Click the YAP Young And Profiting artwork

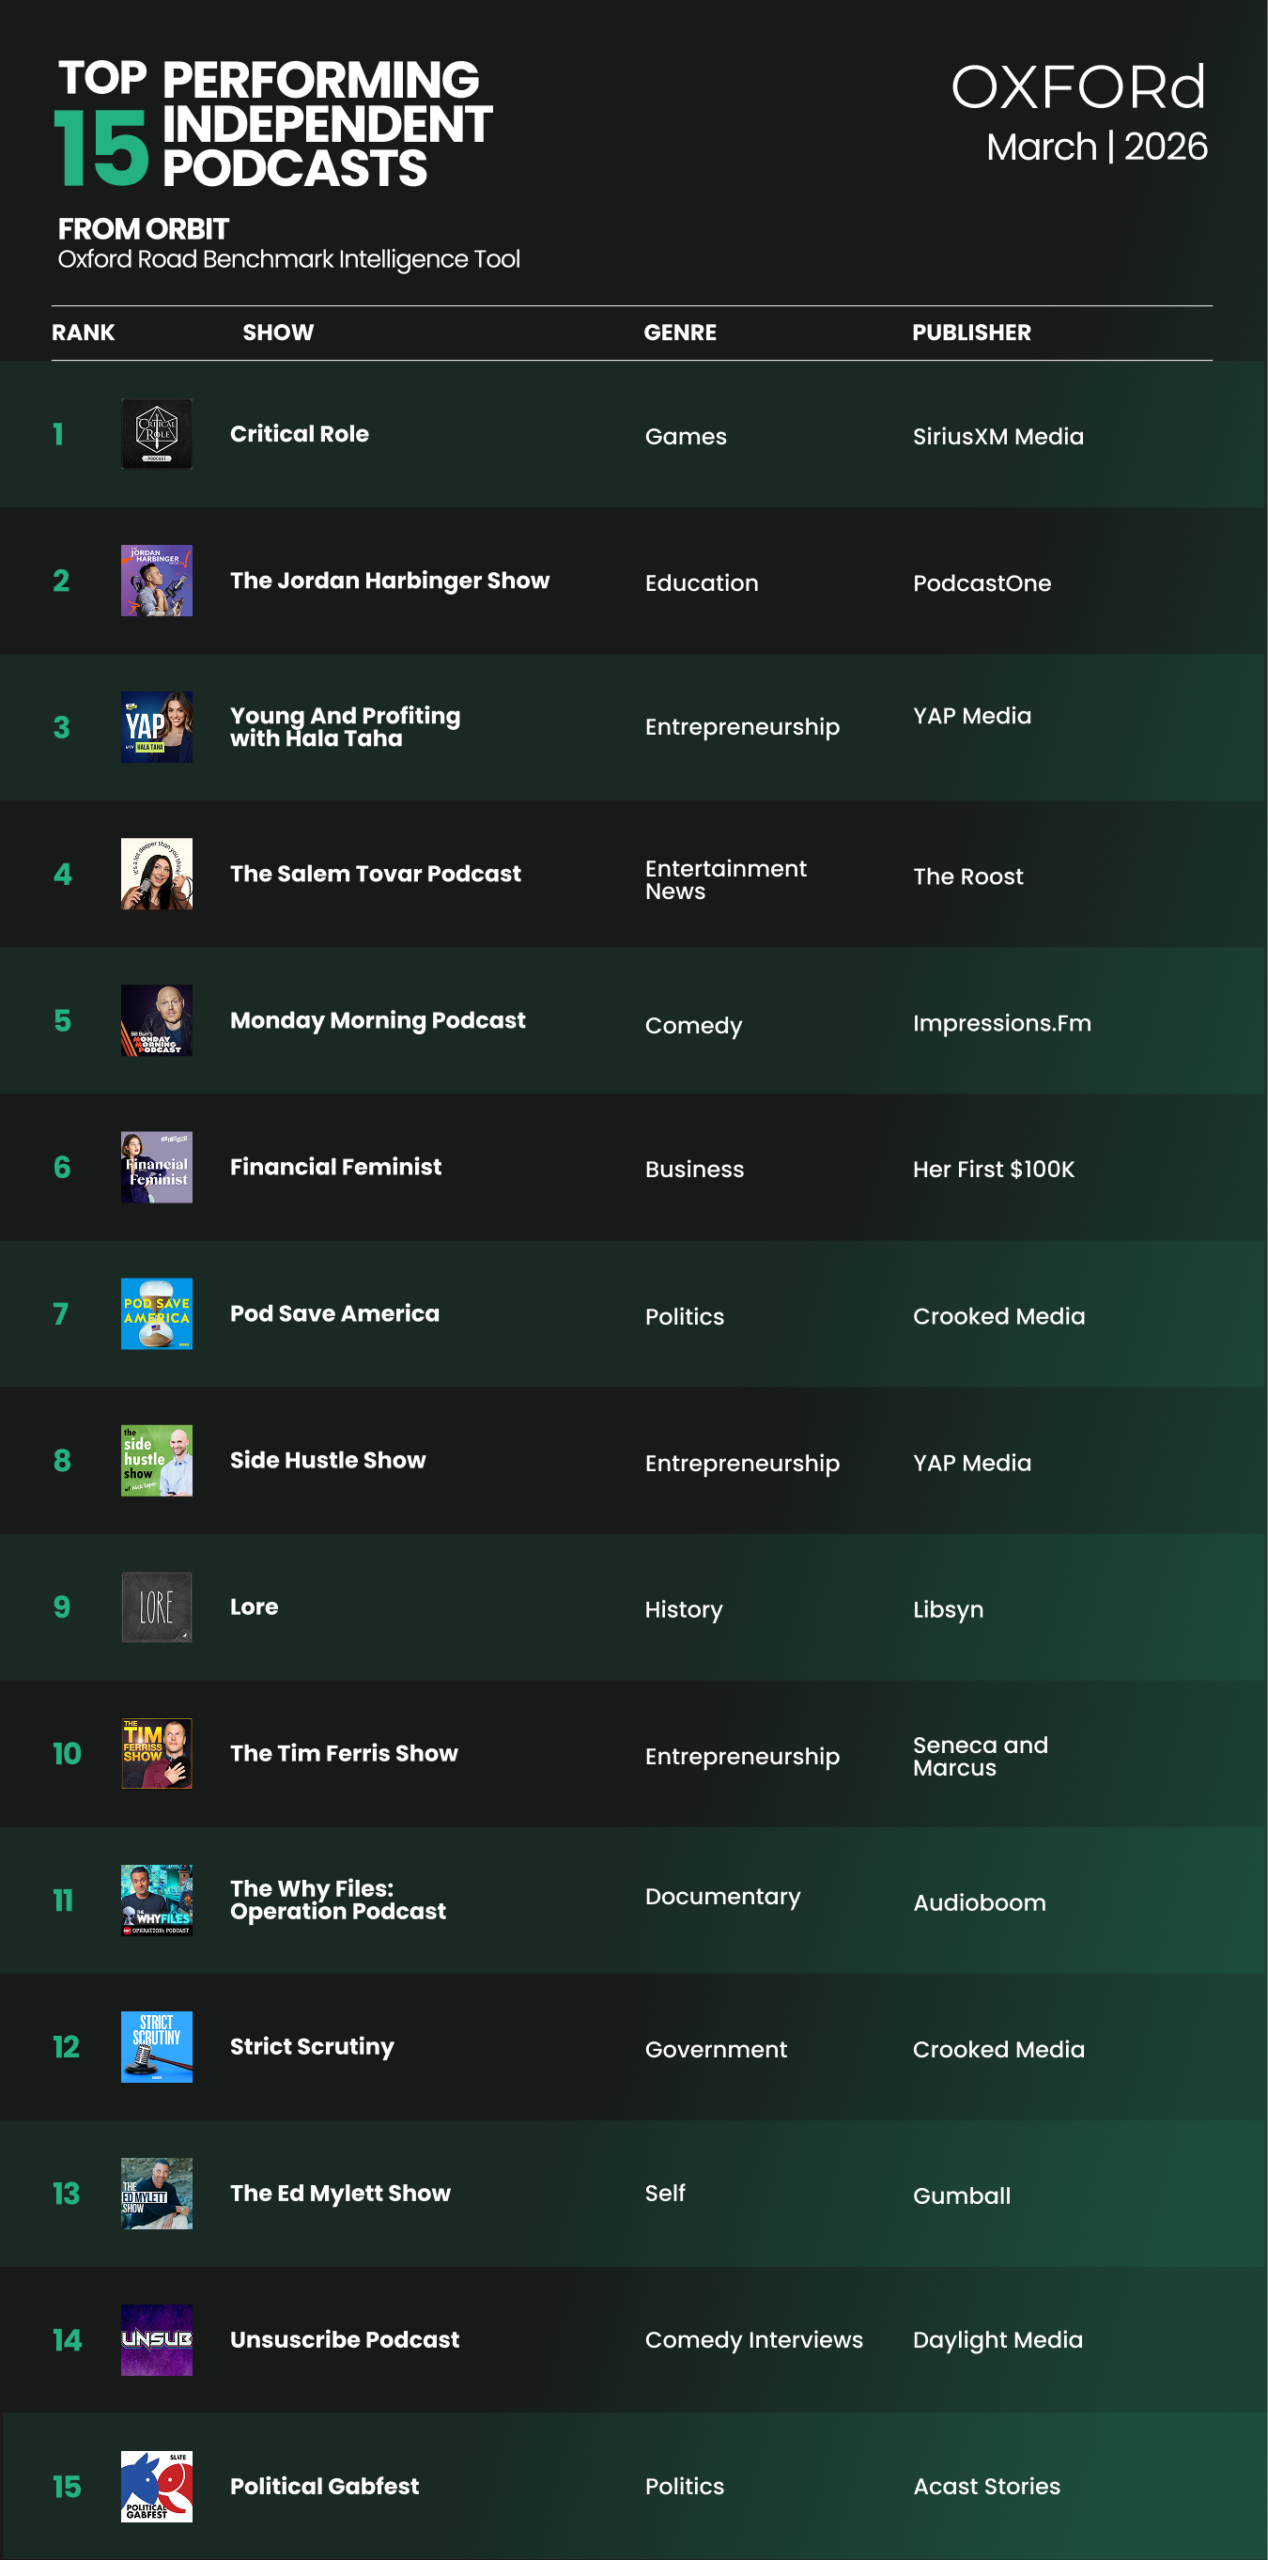(x=156, y=727)
